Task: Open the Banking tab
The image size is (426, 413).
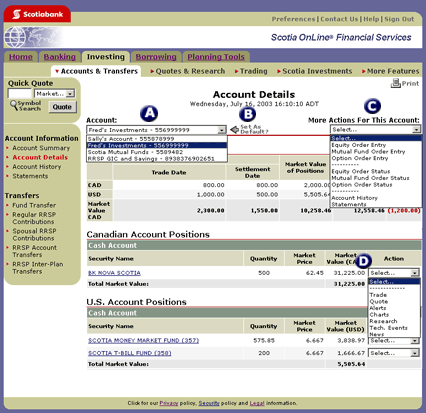Action: click(60, 57)
